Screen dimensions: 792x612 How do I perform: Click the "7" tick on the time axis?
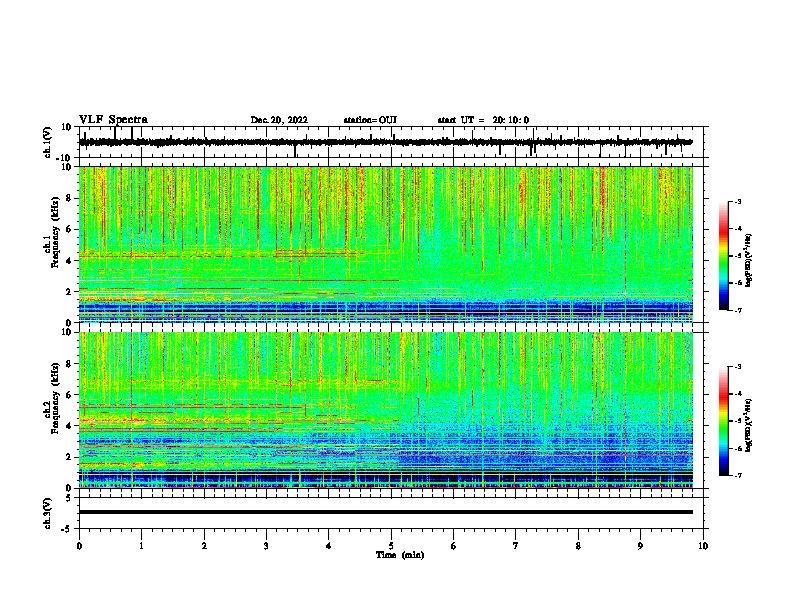[516, 546]
